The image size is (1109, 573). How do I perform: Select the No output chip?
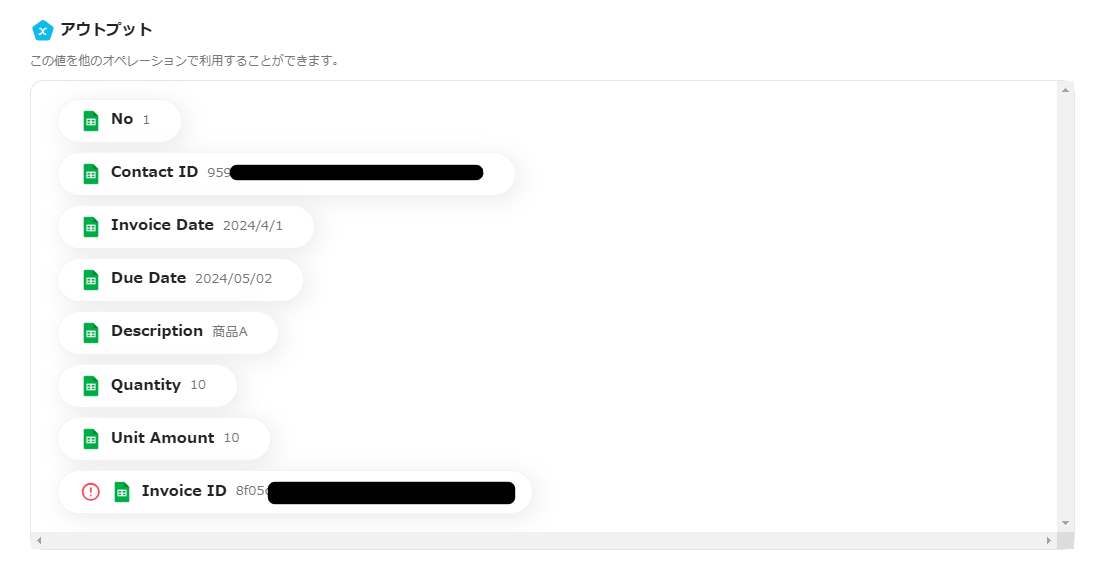120,120
